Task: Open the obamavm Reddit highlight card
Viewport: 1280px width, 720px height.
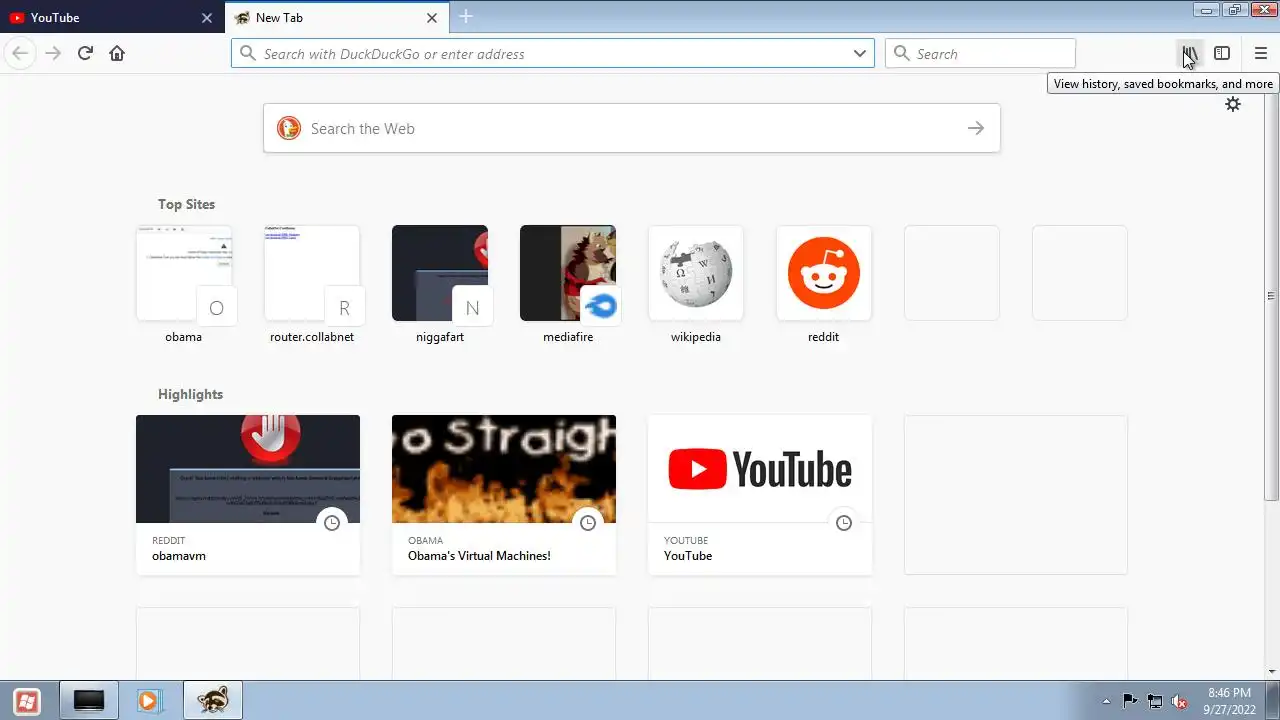Action: pyautogui.click(x=248, y=495)
